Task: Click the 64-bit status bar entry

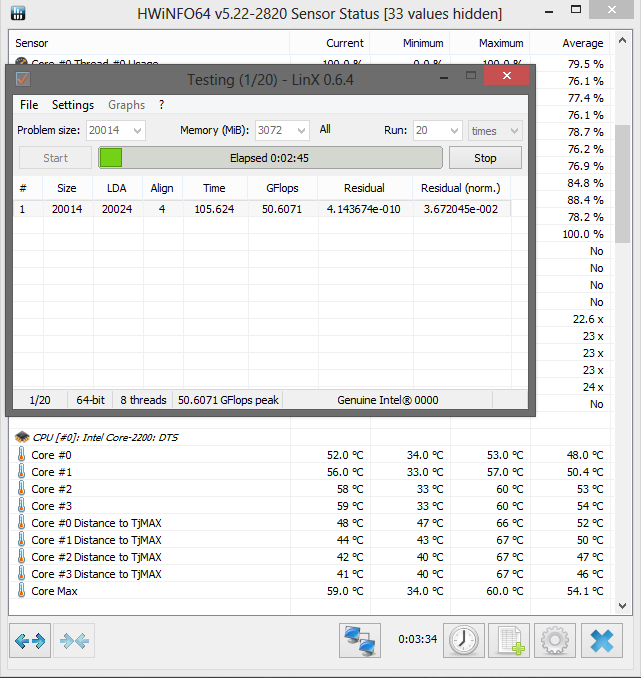Action: click(x=90, y=400)
